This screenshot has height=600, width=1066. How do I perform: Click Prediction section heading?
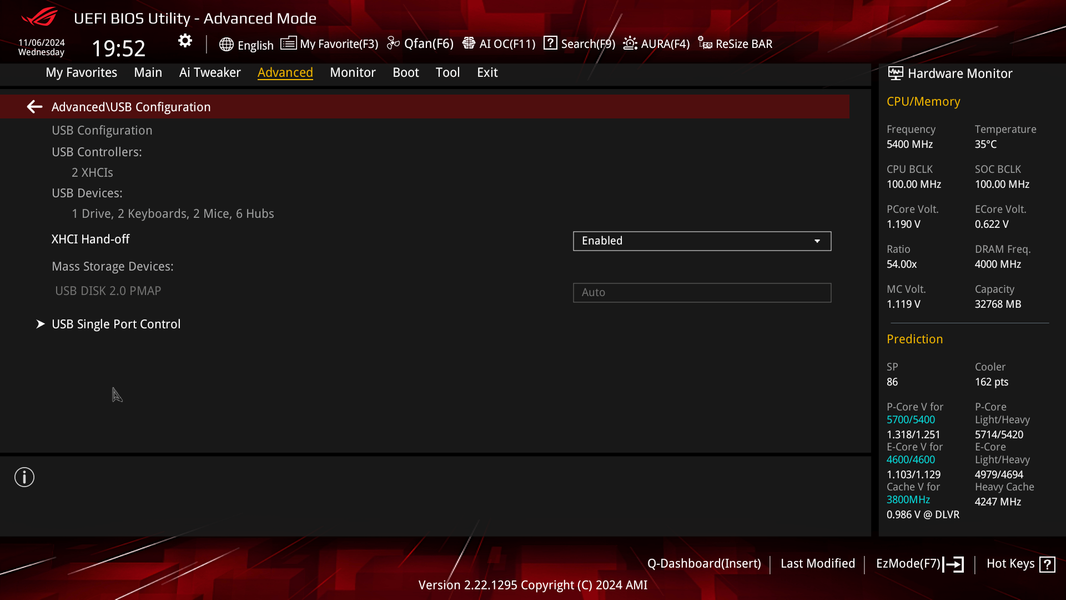pyautogui.click(x=914, y=339)
